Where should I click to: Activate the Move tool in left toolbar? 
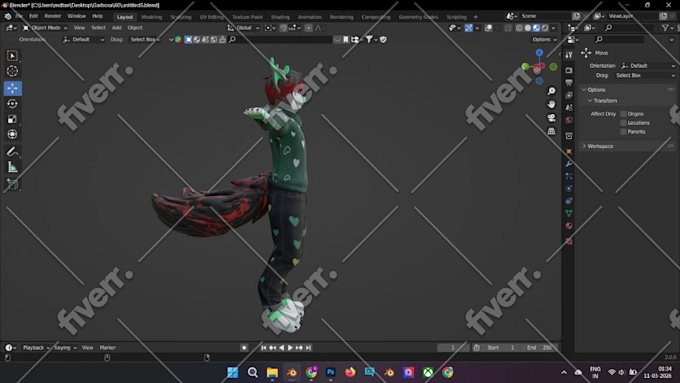pos(13,88)
